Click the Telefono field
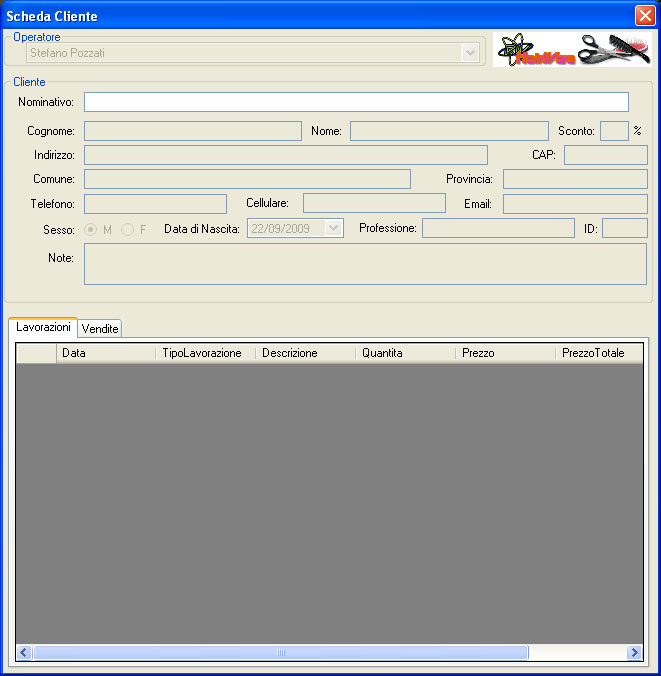This screenshot has height=676, width=661. point(155,204)
